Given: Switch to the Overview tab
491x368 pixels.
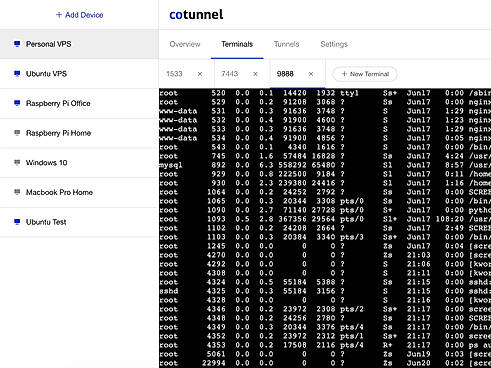Looking at the screenshot, I should [185, 44].
